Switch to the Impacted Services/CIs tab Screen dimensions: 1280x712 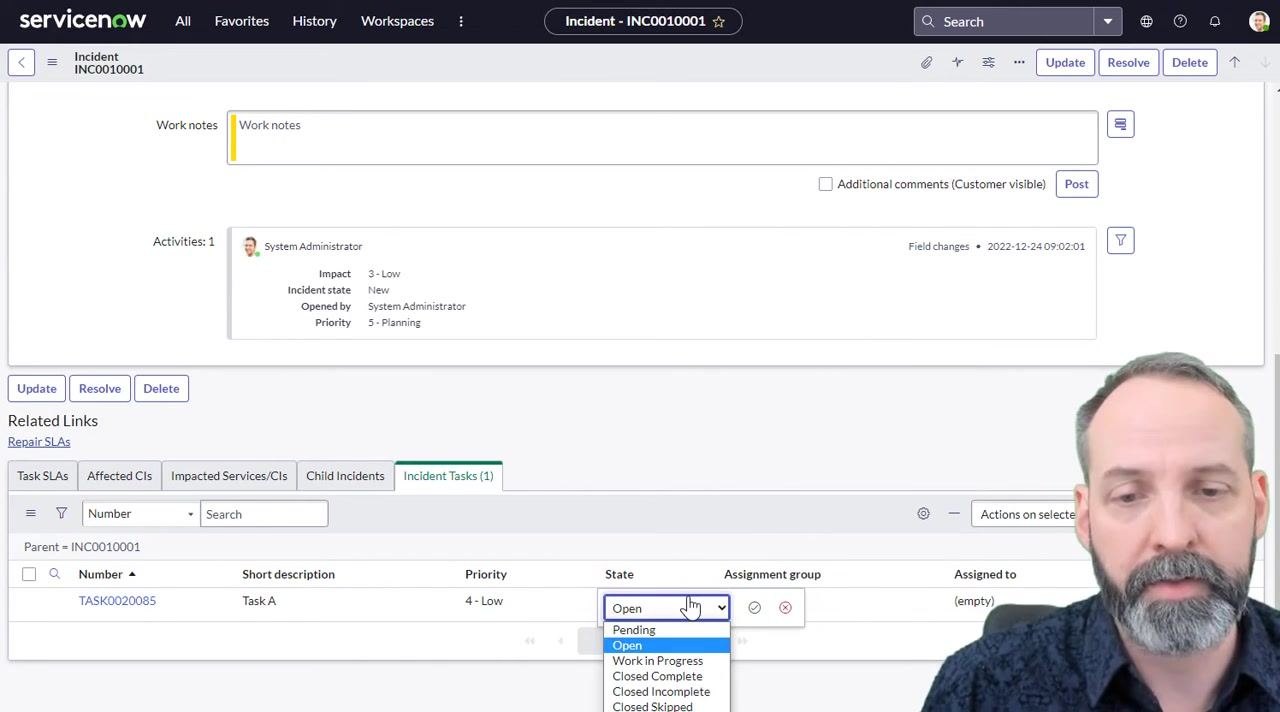tap(229, 476)
